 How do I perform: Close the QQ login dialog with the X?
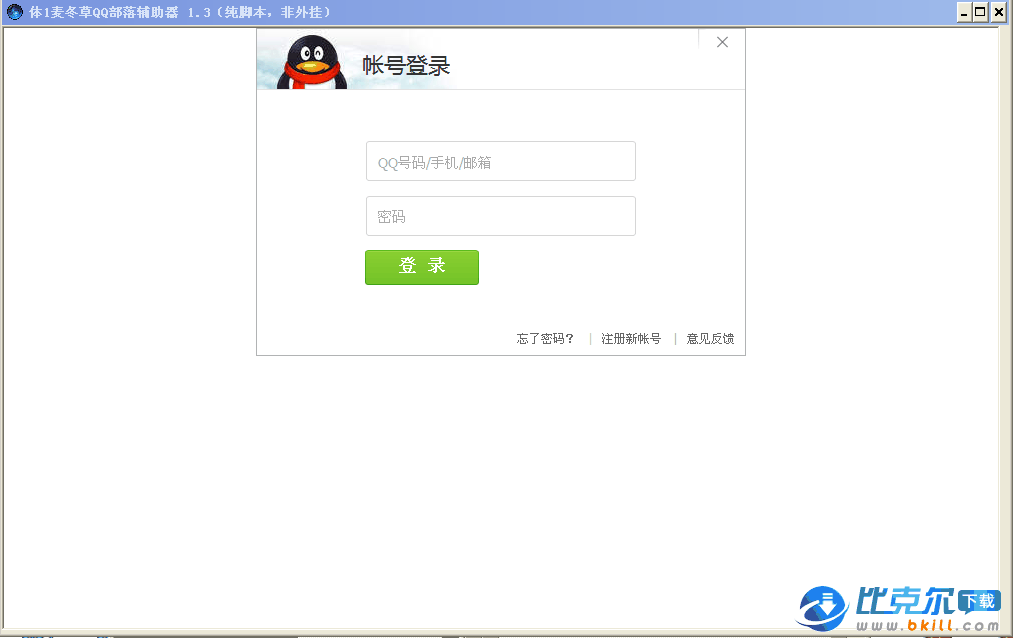(x=722, y=42)
